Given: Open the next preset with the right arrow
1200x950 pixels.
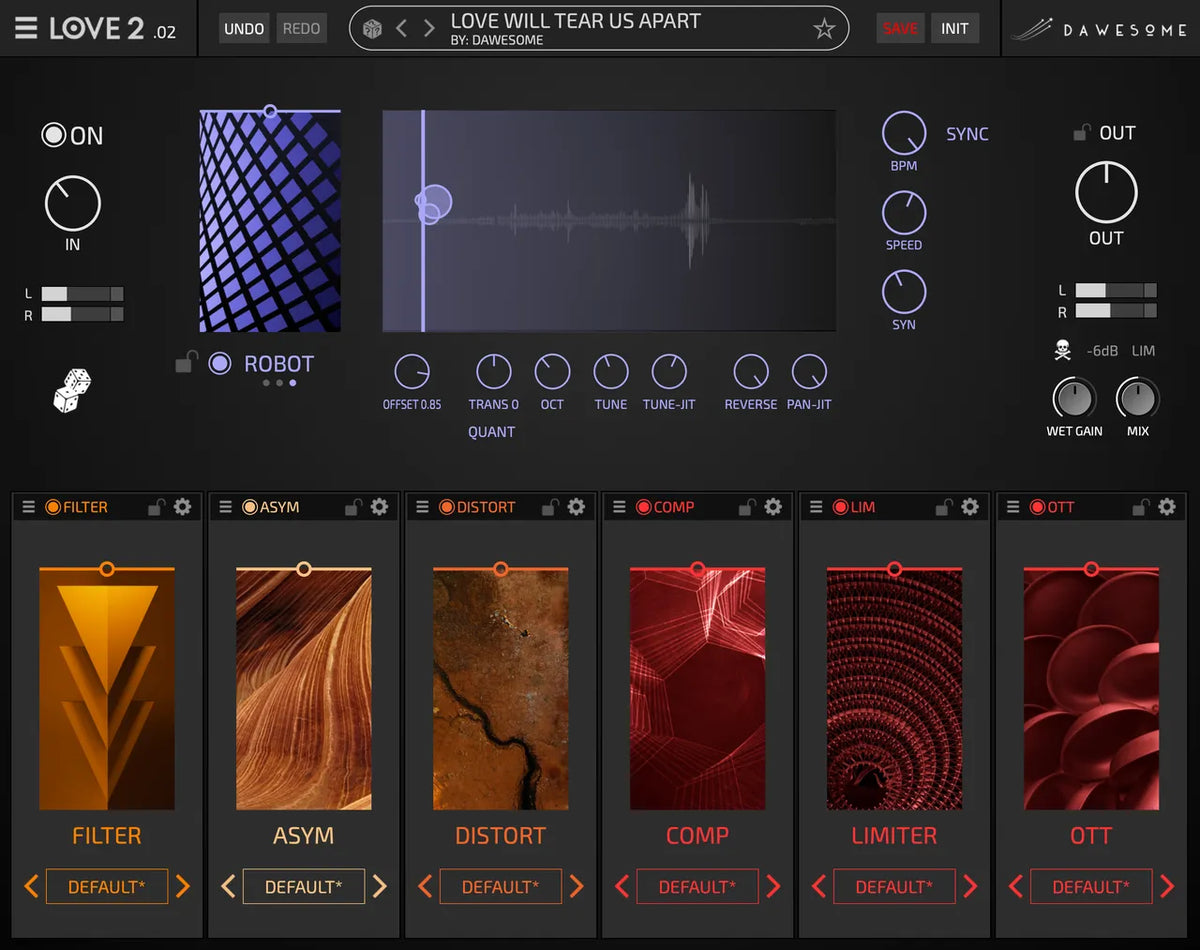Looking at the screenshot, I should (431, 28).
